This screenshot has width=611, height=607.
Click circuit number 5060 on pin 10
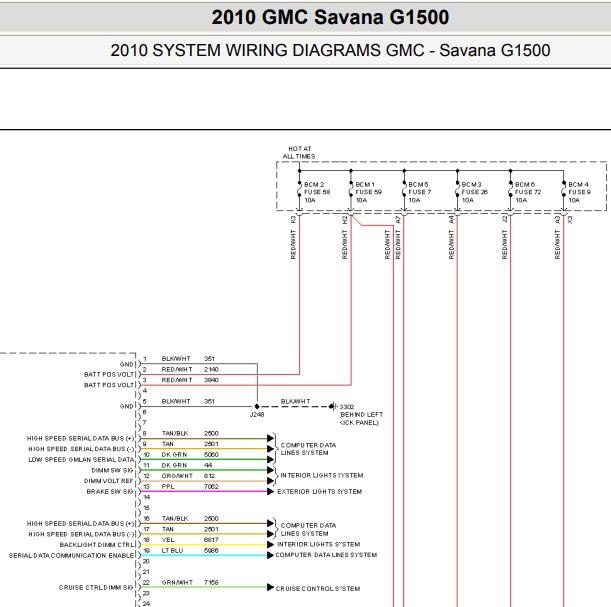tap(211, 455)
